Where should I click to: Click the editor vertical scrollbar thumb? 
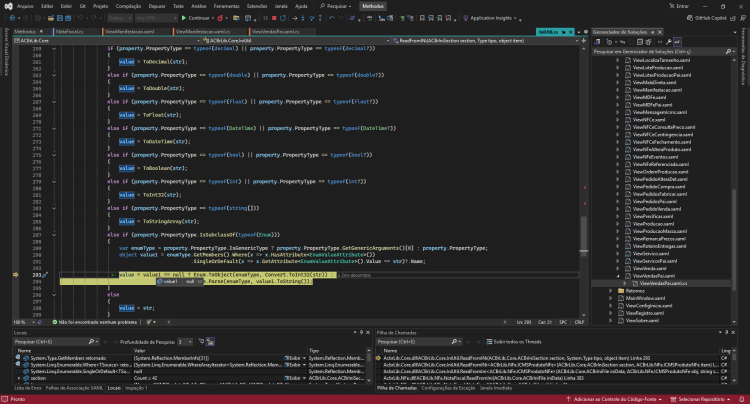click(x=584, y=237)
